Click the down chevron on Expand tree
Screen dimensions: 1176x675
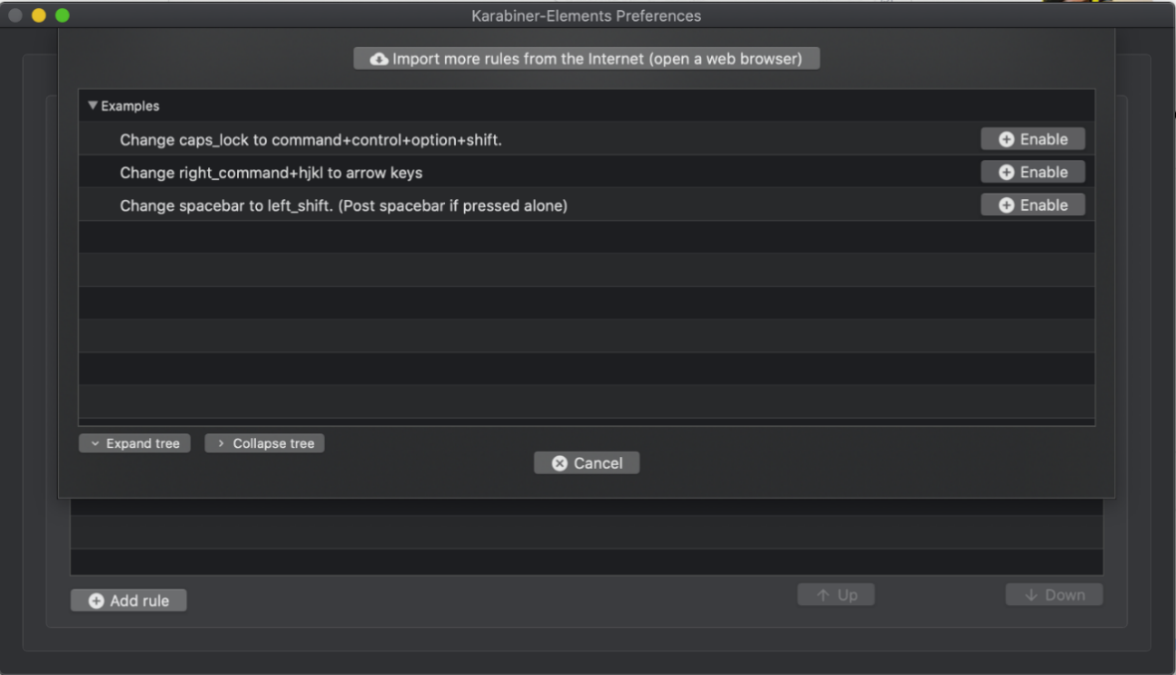(x=94, y=443)
